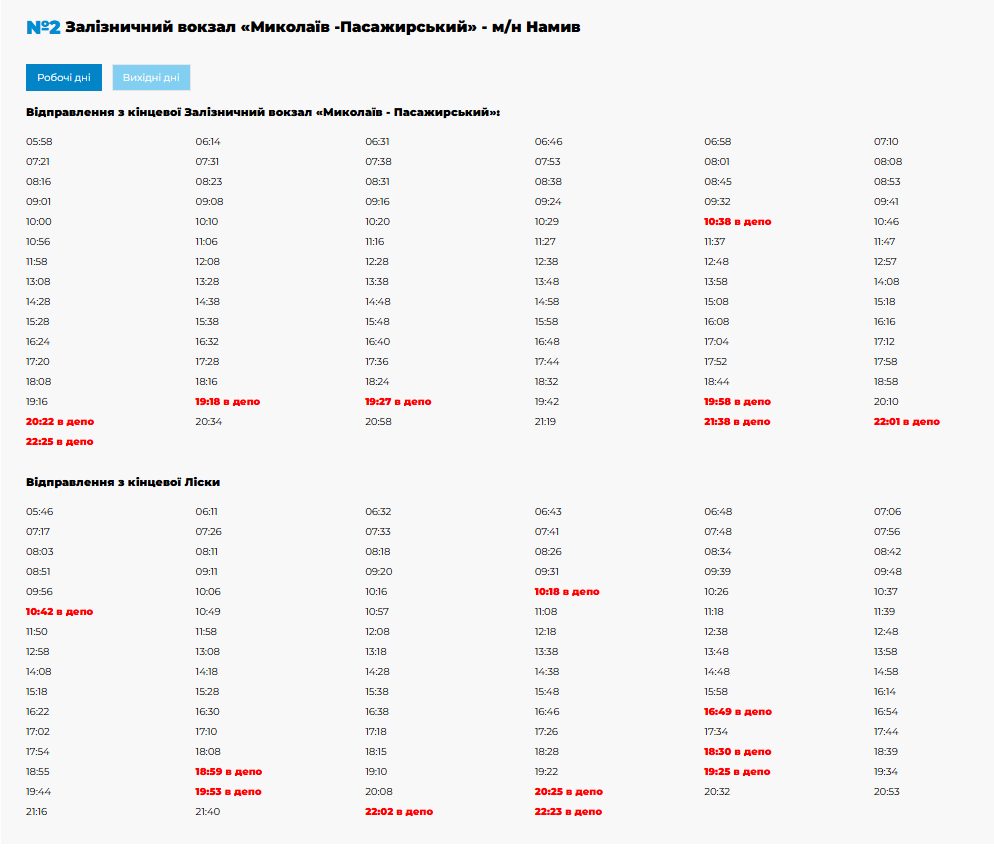Select the 05:46 departure from Ліски
The image size is (994, 849).
[39, 512]
